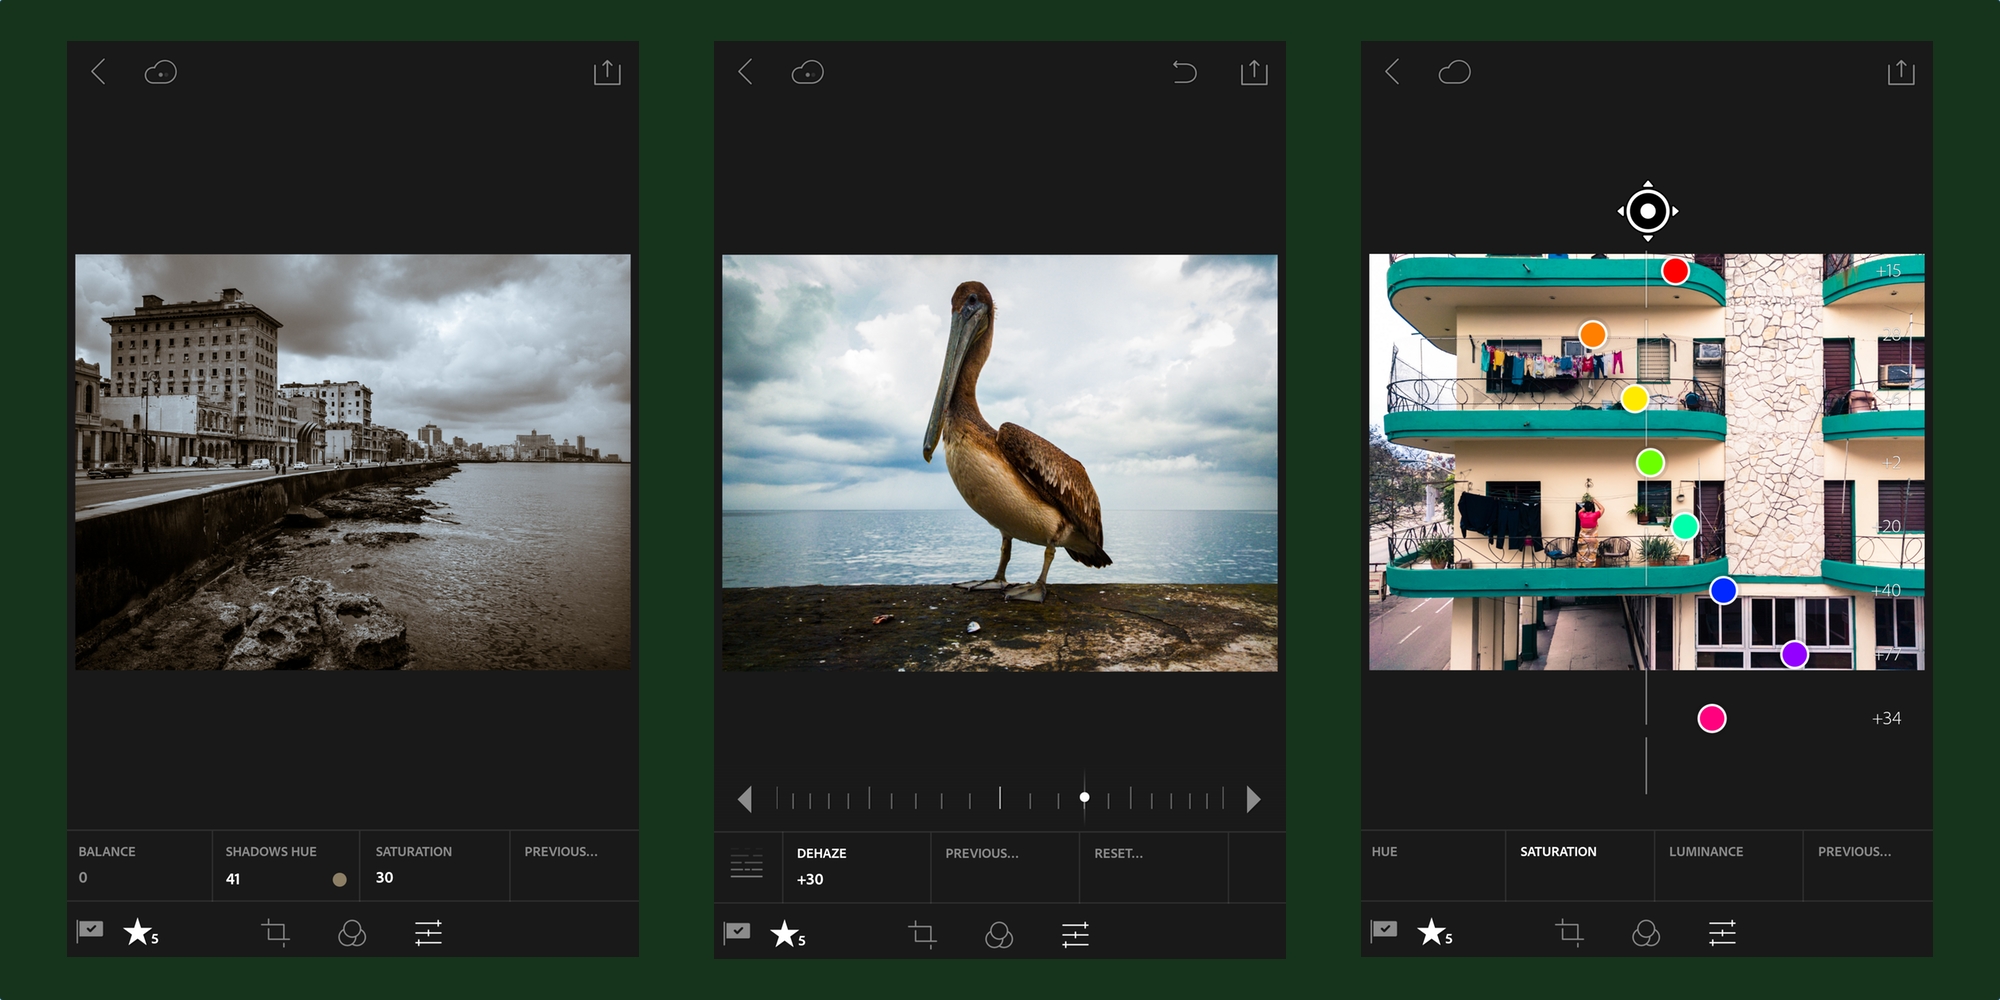The image size is (2000, 1000).
Task: Select the targeted adjustment tool above balcony photo
Action: pos(1647,211)
